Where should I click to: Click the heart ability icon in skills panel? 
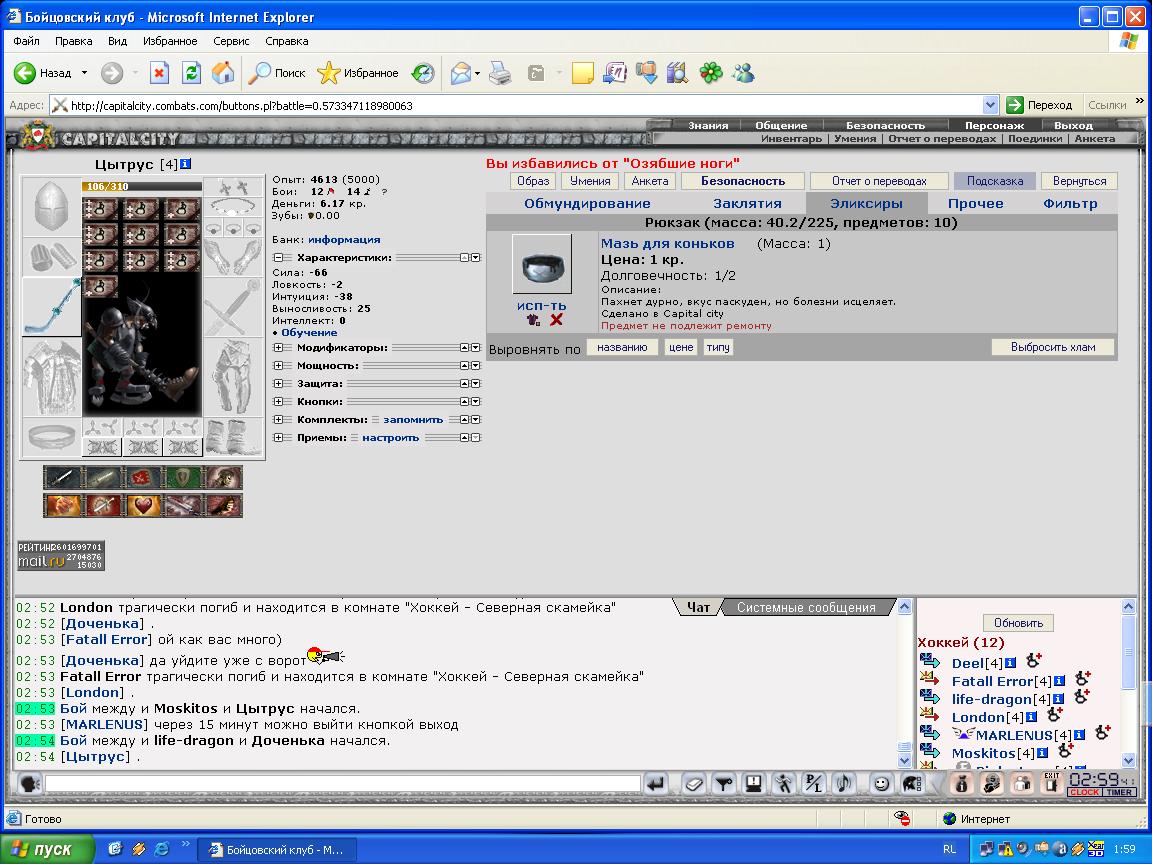[143, 505]
